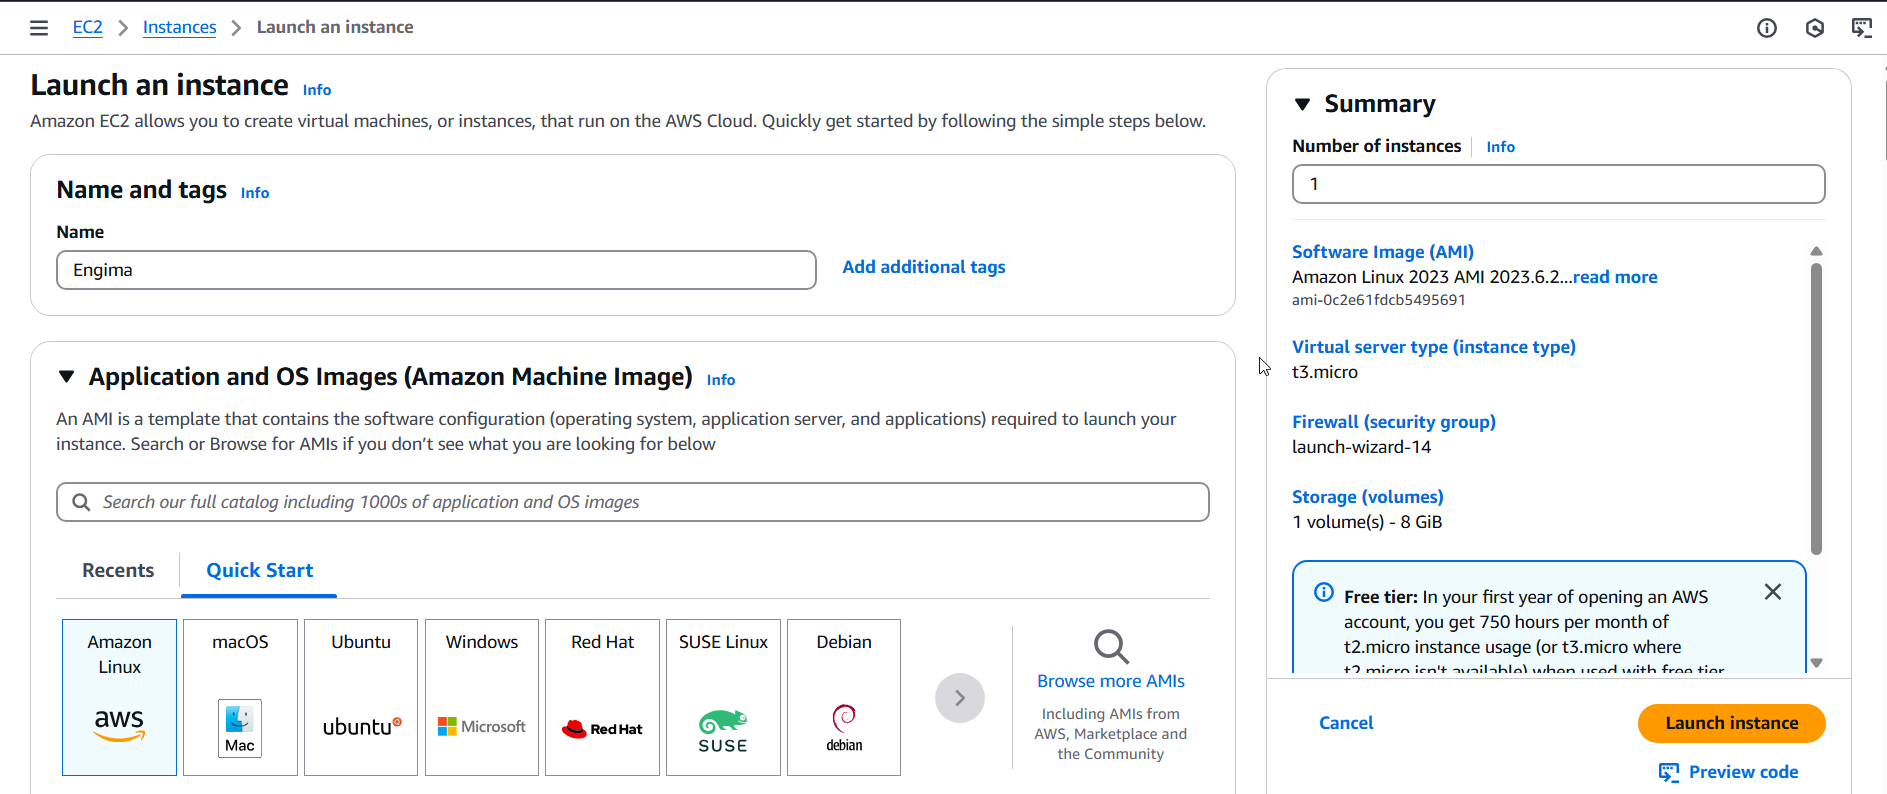
Task: Click the t3.micro instance type text
Action: click(1325, 372)
